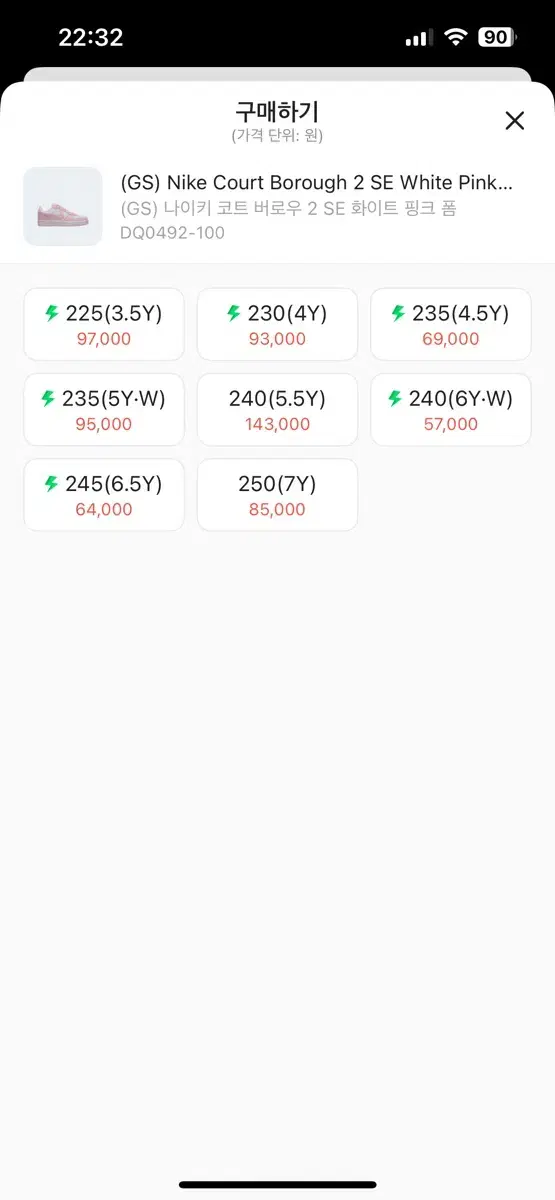Choose the 97,000 won price

pos(104,339)
